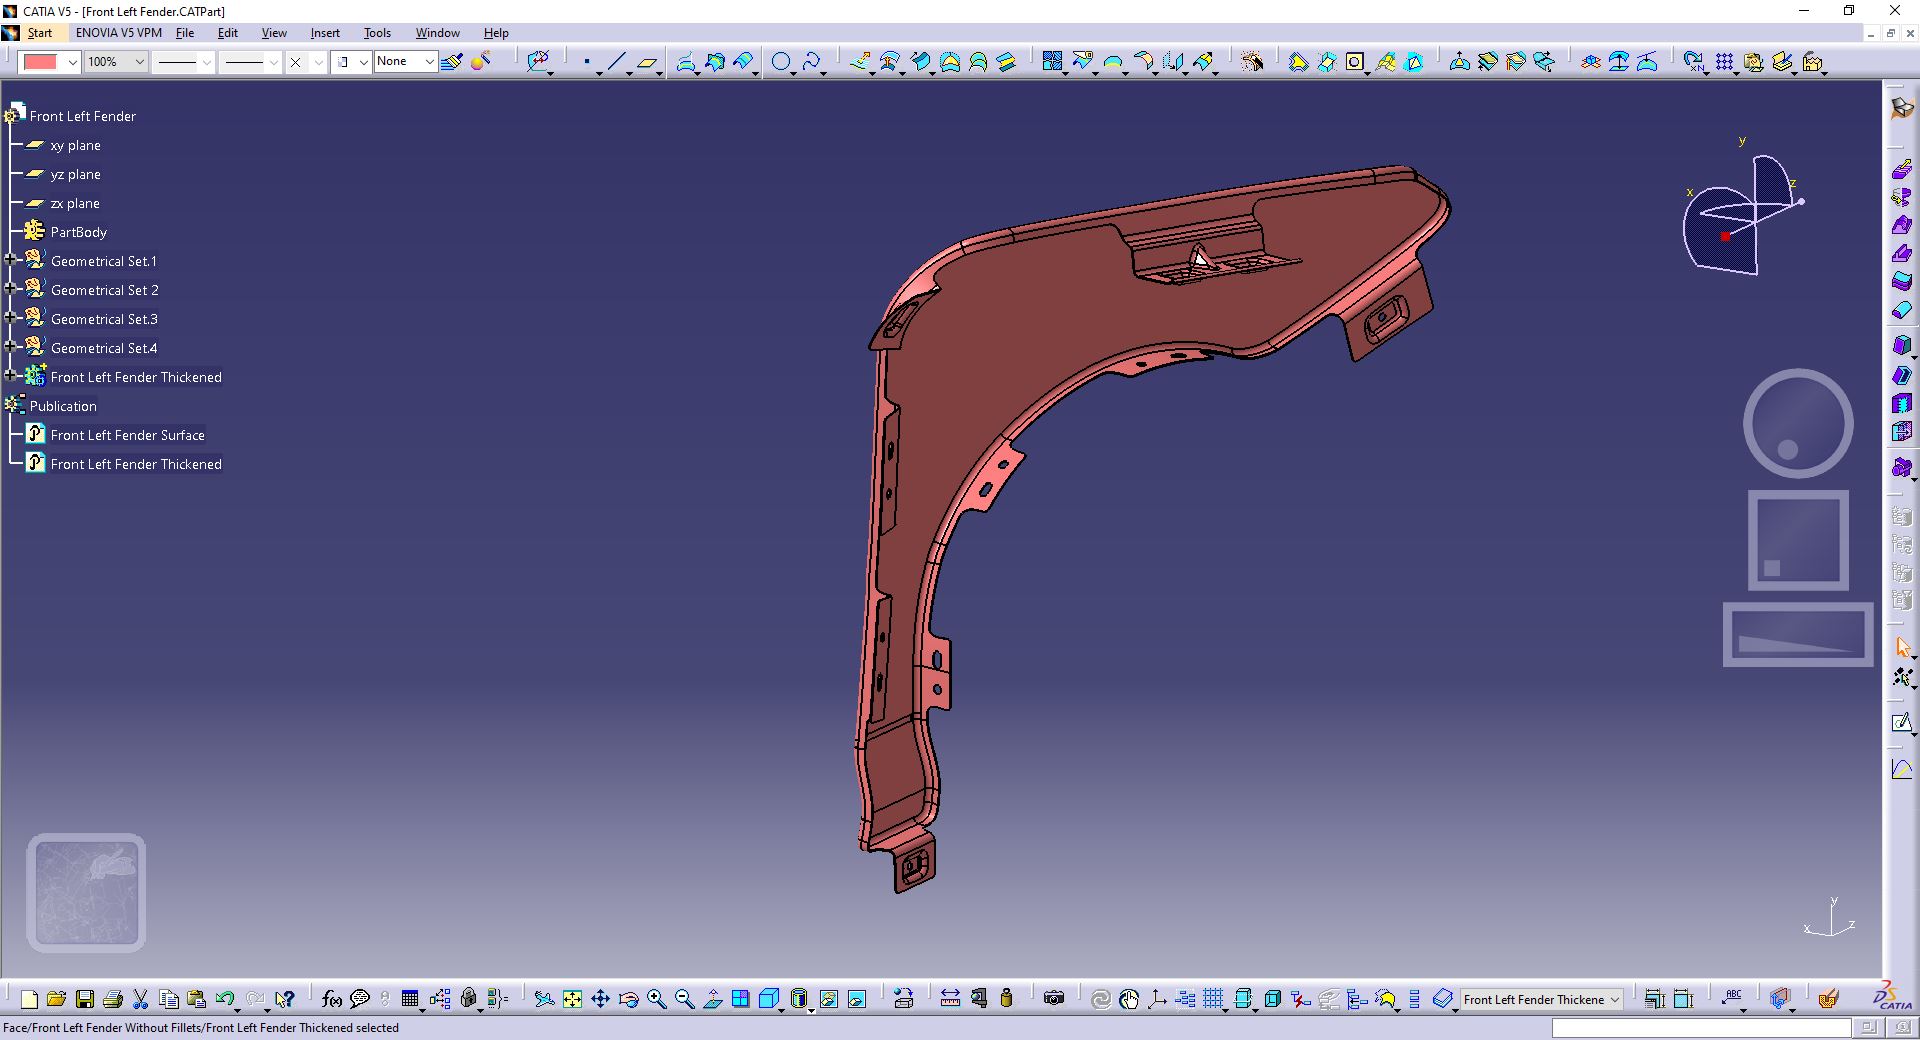Click the Cut scissors icon

tap(141, 999)
